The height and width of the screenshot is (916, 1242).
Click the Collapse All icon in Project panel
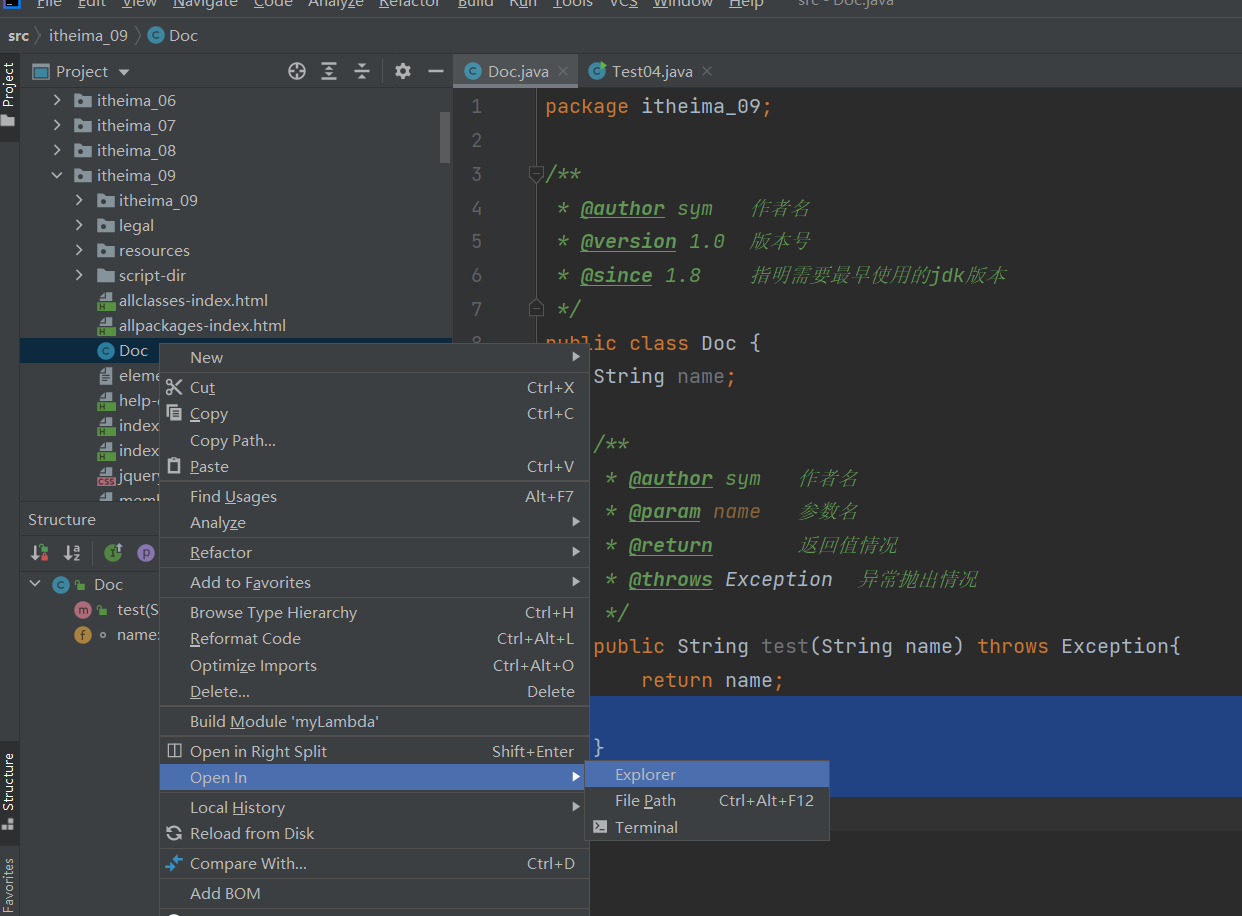pyautogui.click(x=362, y=71)
